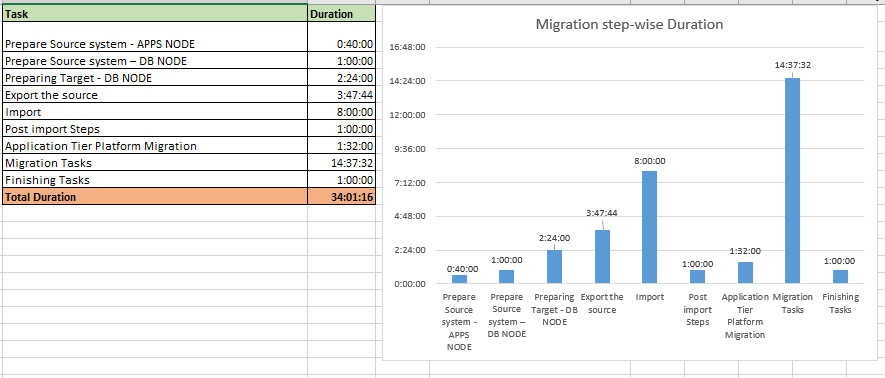Select the Post import Steps chart bar
Screen dimensions: 885x378
point(698,276)
